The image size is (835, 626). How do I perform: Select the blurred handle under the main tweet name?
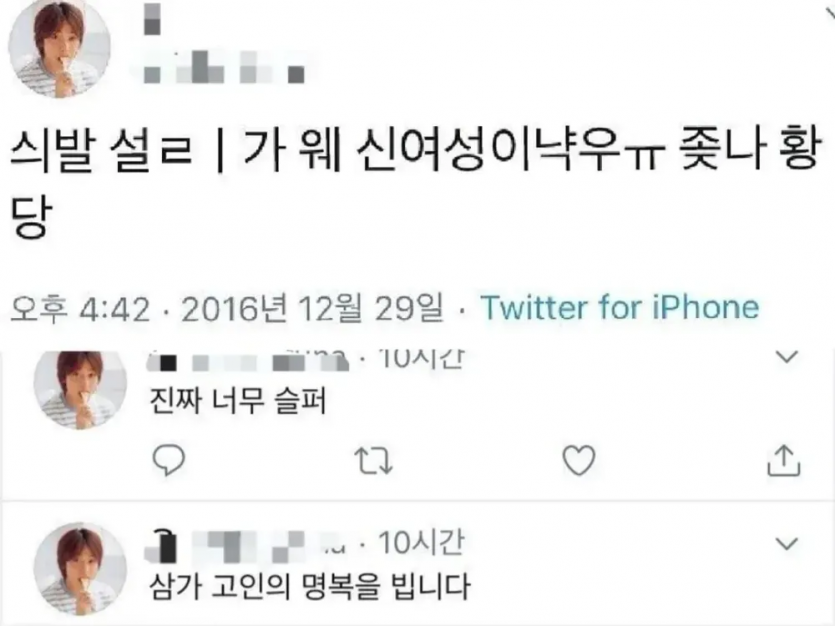coord(224,67)
